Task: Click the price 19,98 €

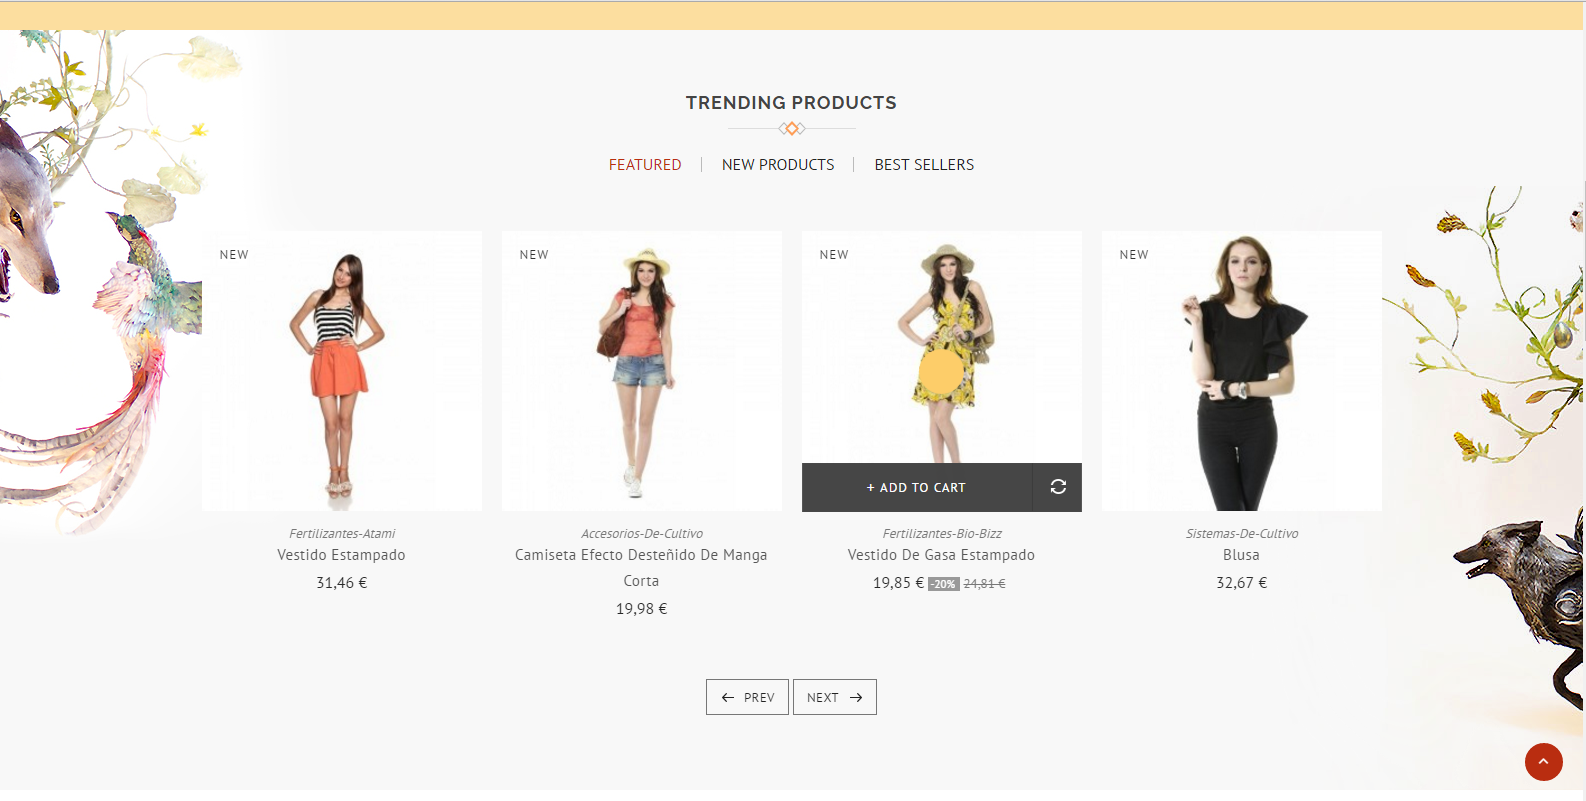Action: (x=641, y=609)
